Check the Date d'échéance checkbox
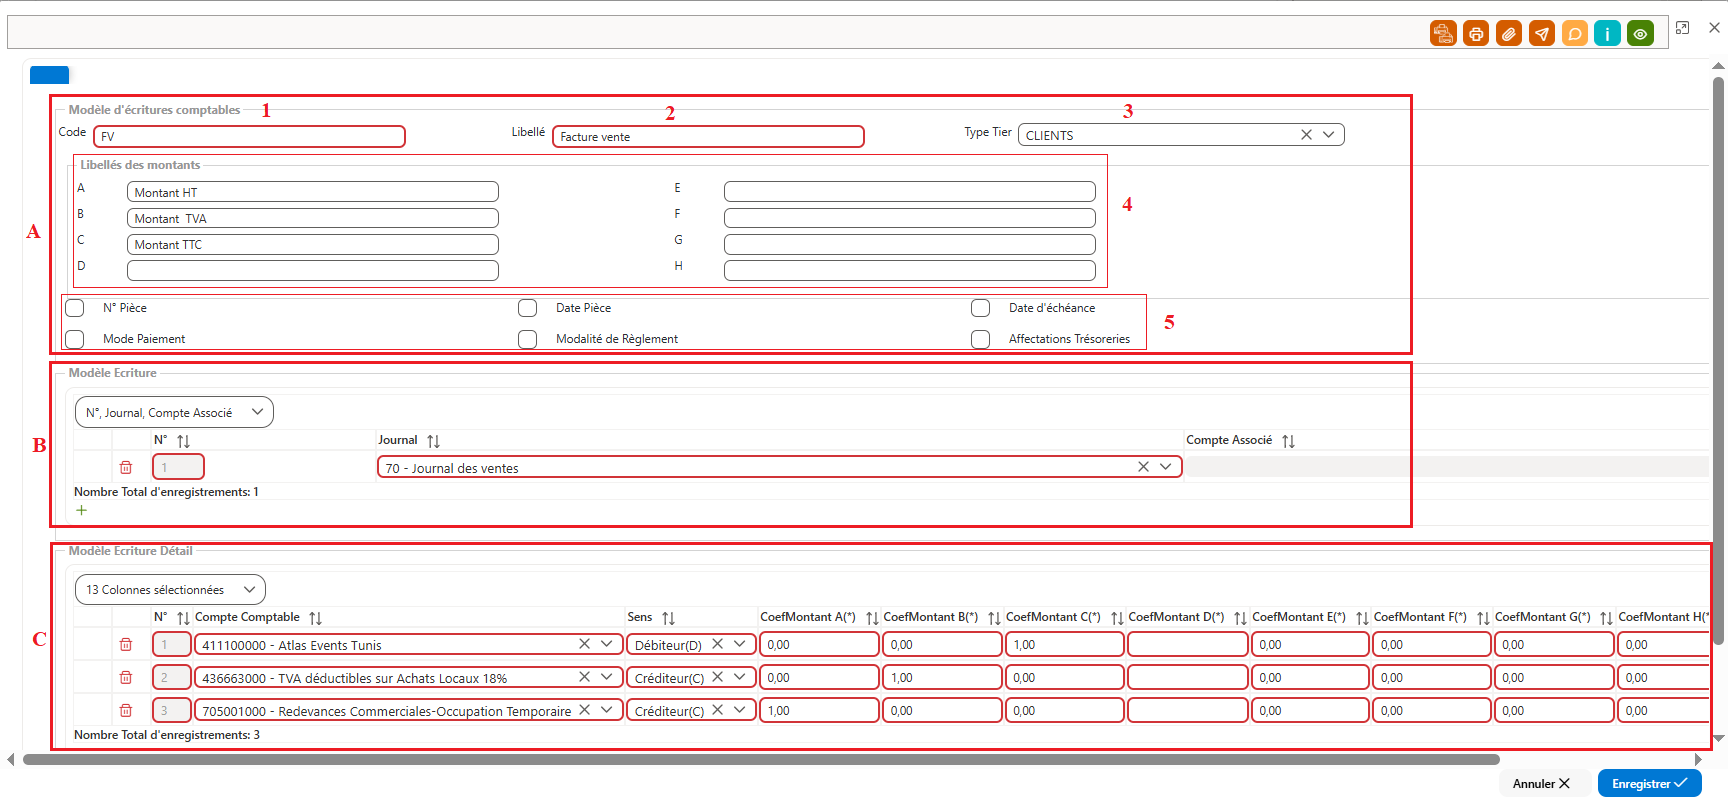Viewport: 1728px width, 800px height. tap(981, 308)
